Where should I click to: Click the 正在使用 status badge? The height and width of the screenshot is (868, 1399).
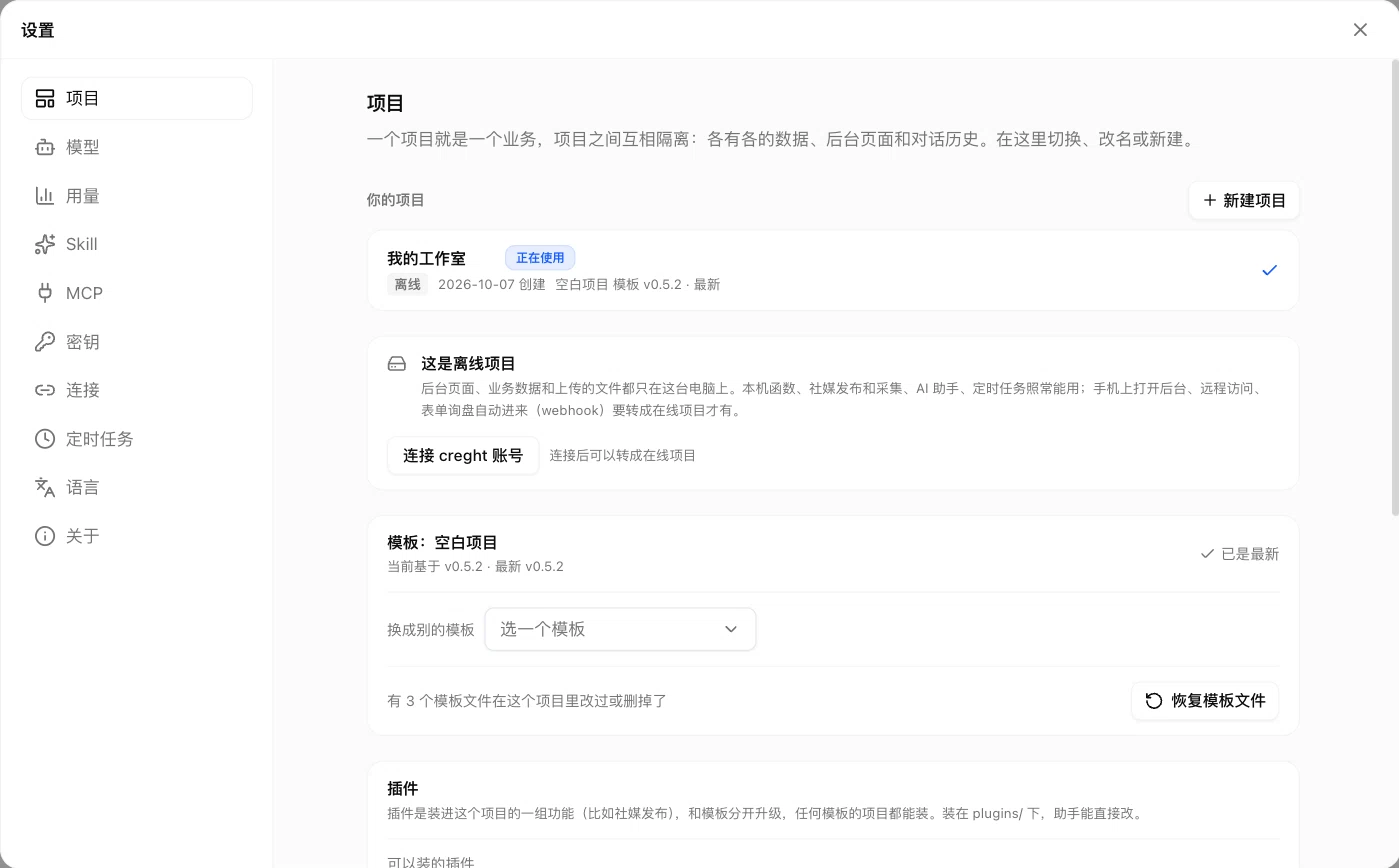[540, 258]
